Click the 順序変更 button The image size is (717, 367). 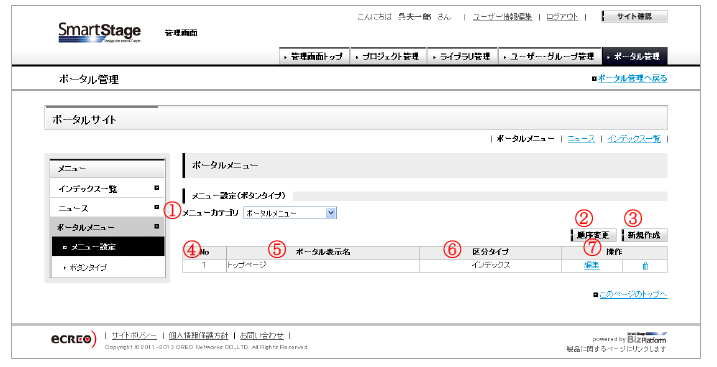593,235
